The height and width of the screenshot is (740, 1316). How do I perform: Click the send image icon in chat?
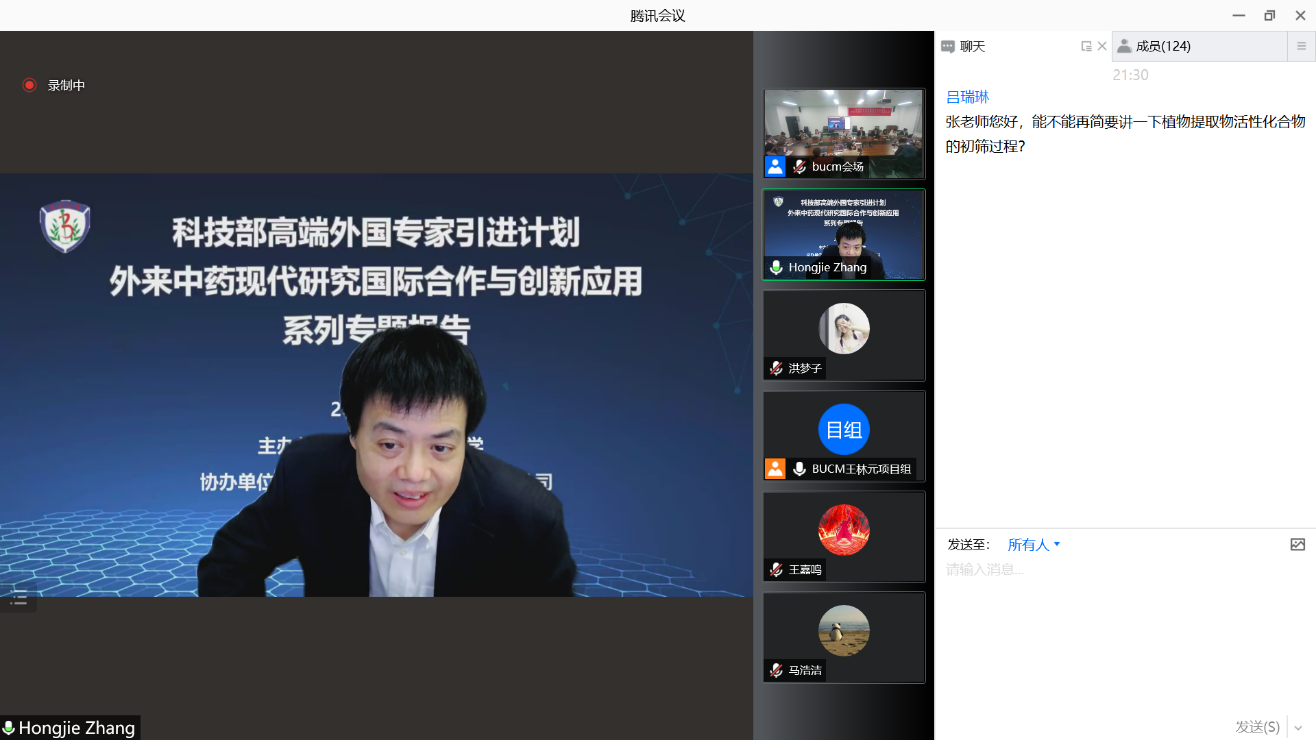[x=1297, y=545]
